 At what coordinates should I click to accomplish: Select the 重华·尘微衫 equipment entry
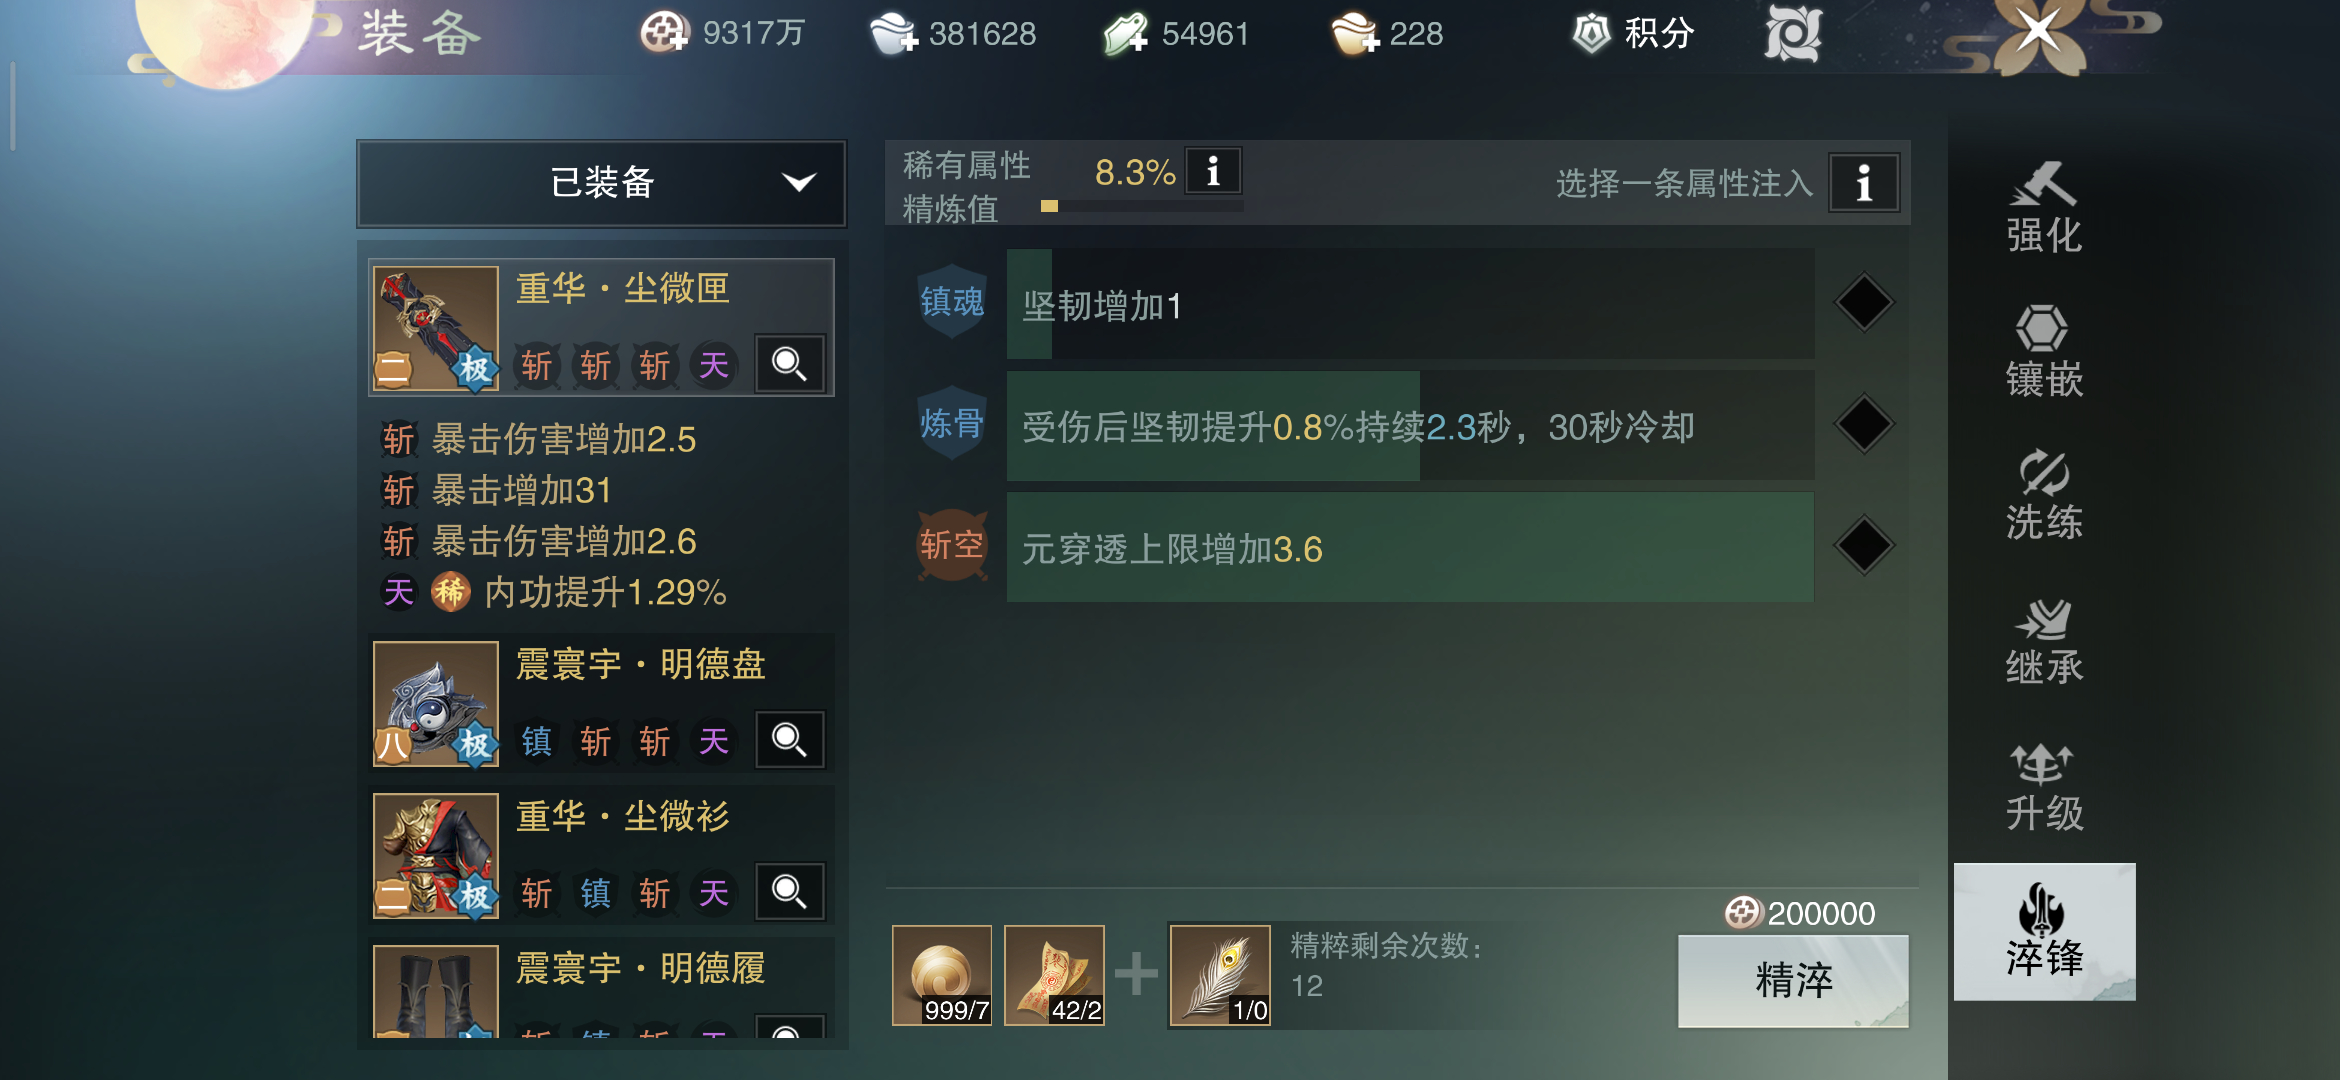601,856
